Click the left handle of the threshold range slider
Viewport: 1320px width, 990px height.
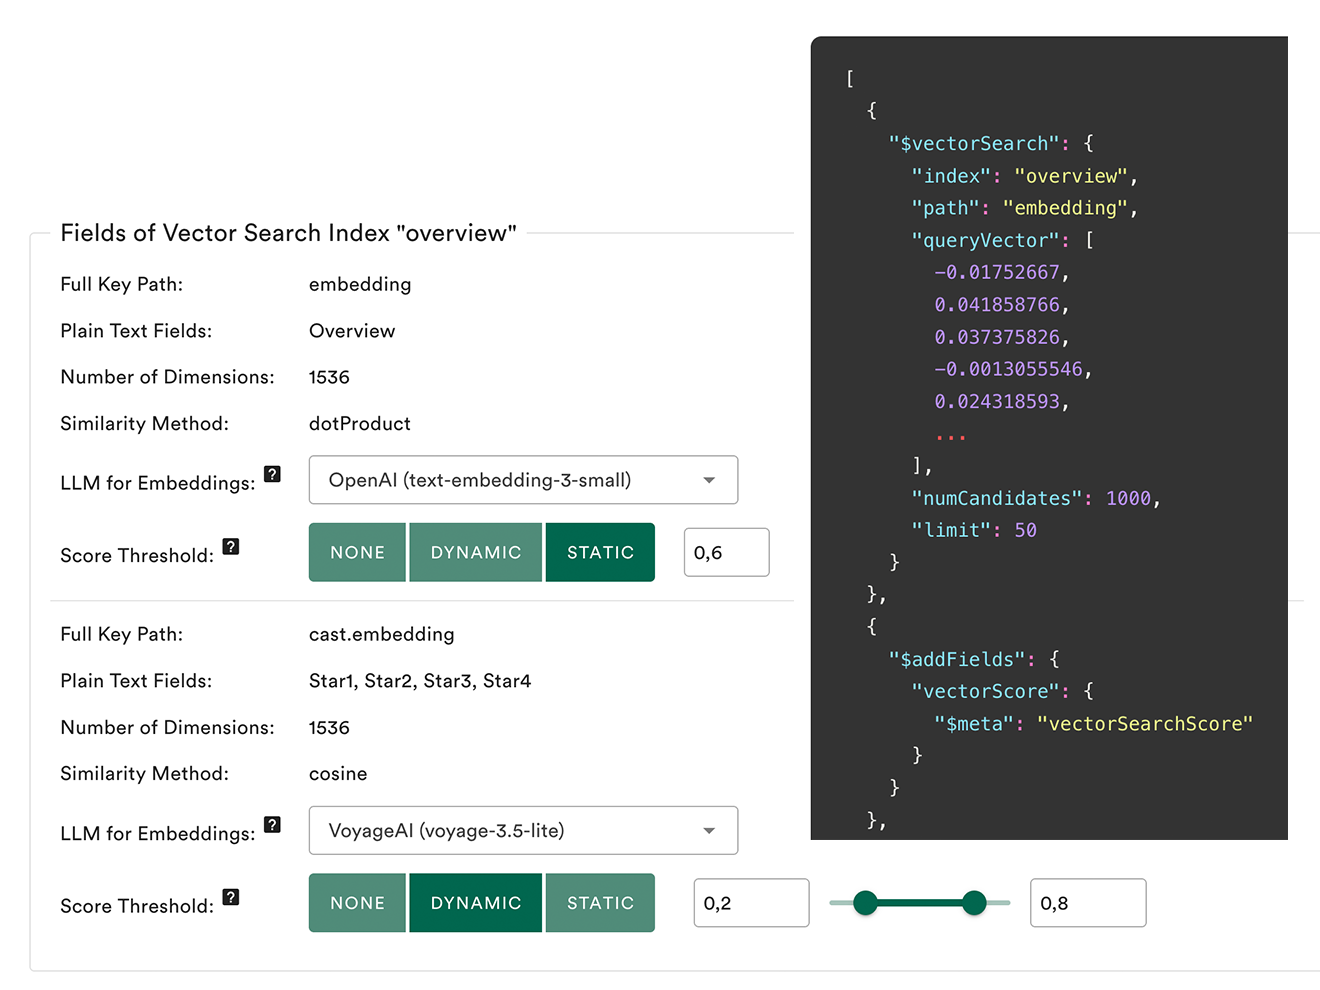click(866, 903)
